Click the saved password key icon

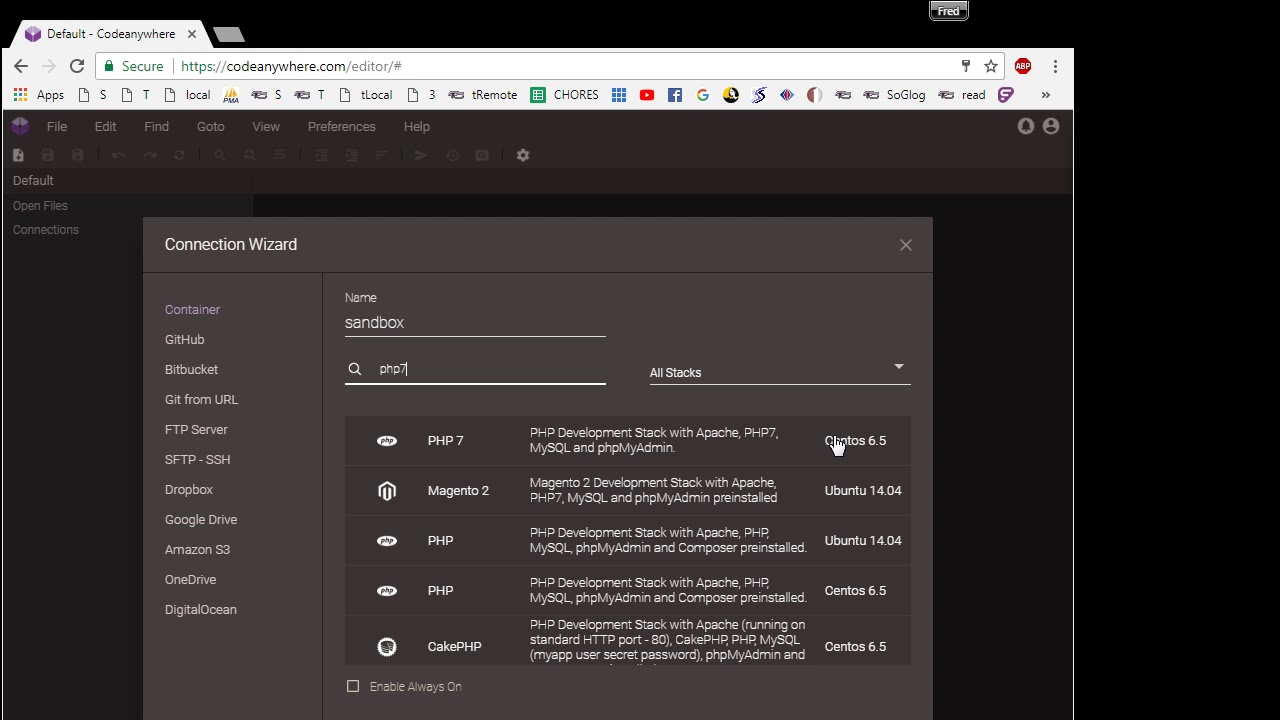coord(965,66)
